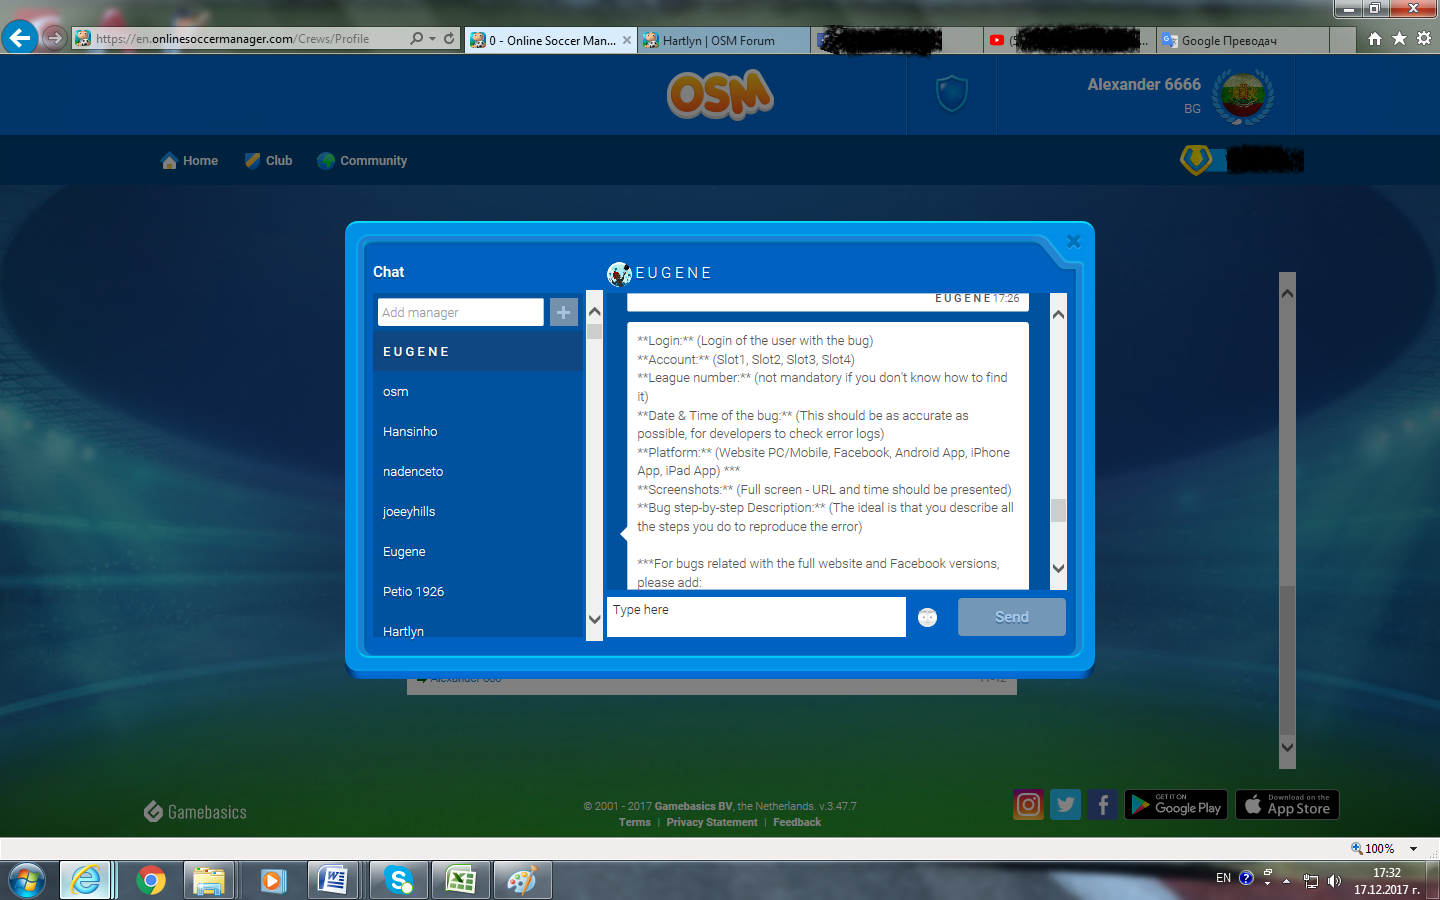Select the joeeyhills chat contact
Viewport: 1440px width, 900px height.
click(478, 511)
